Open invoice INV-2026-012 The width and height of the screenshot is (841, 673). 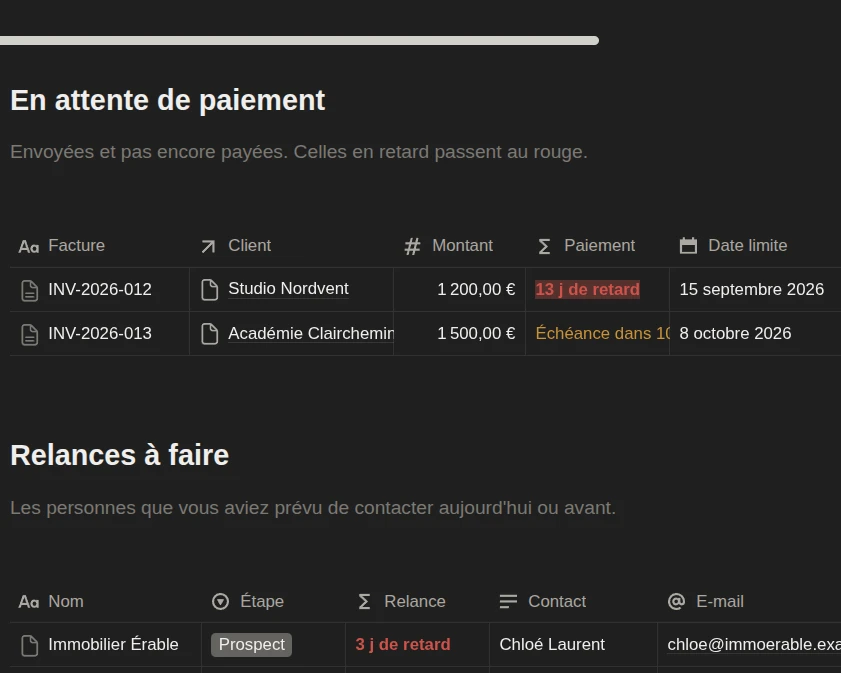click(100, 290)
